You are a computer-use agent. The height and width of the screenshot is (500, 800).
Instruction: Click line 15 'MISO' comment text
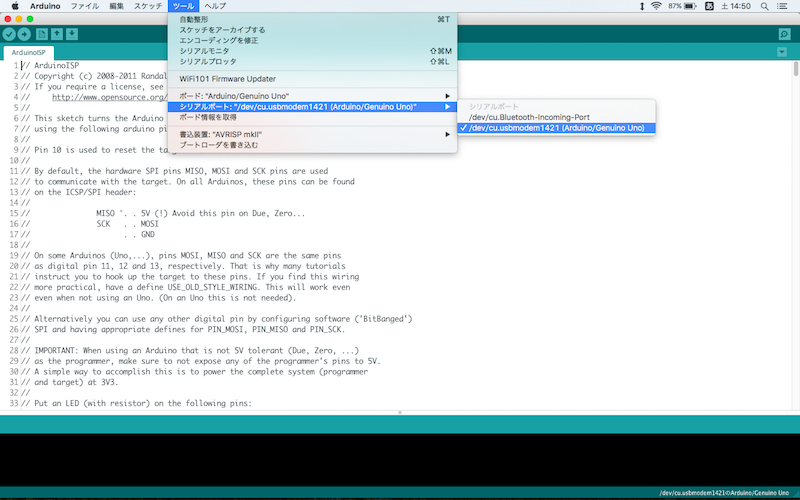tap(106, 213)
